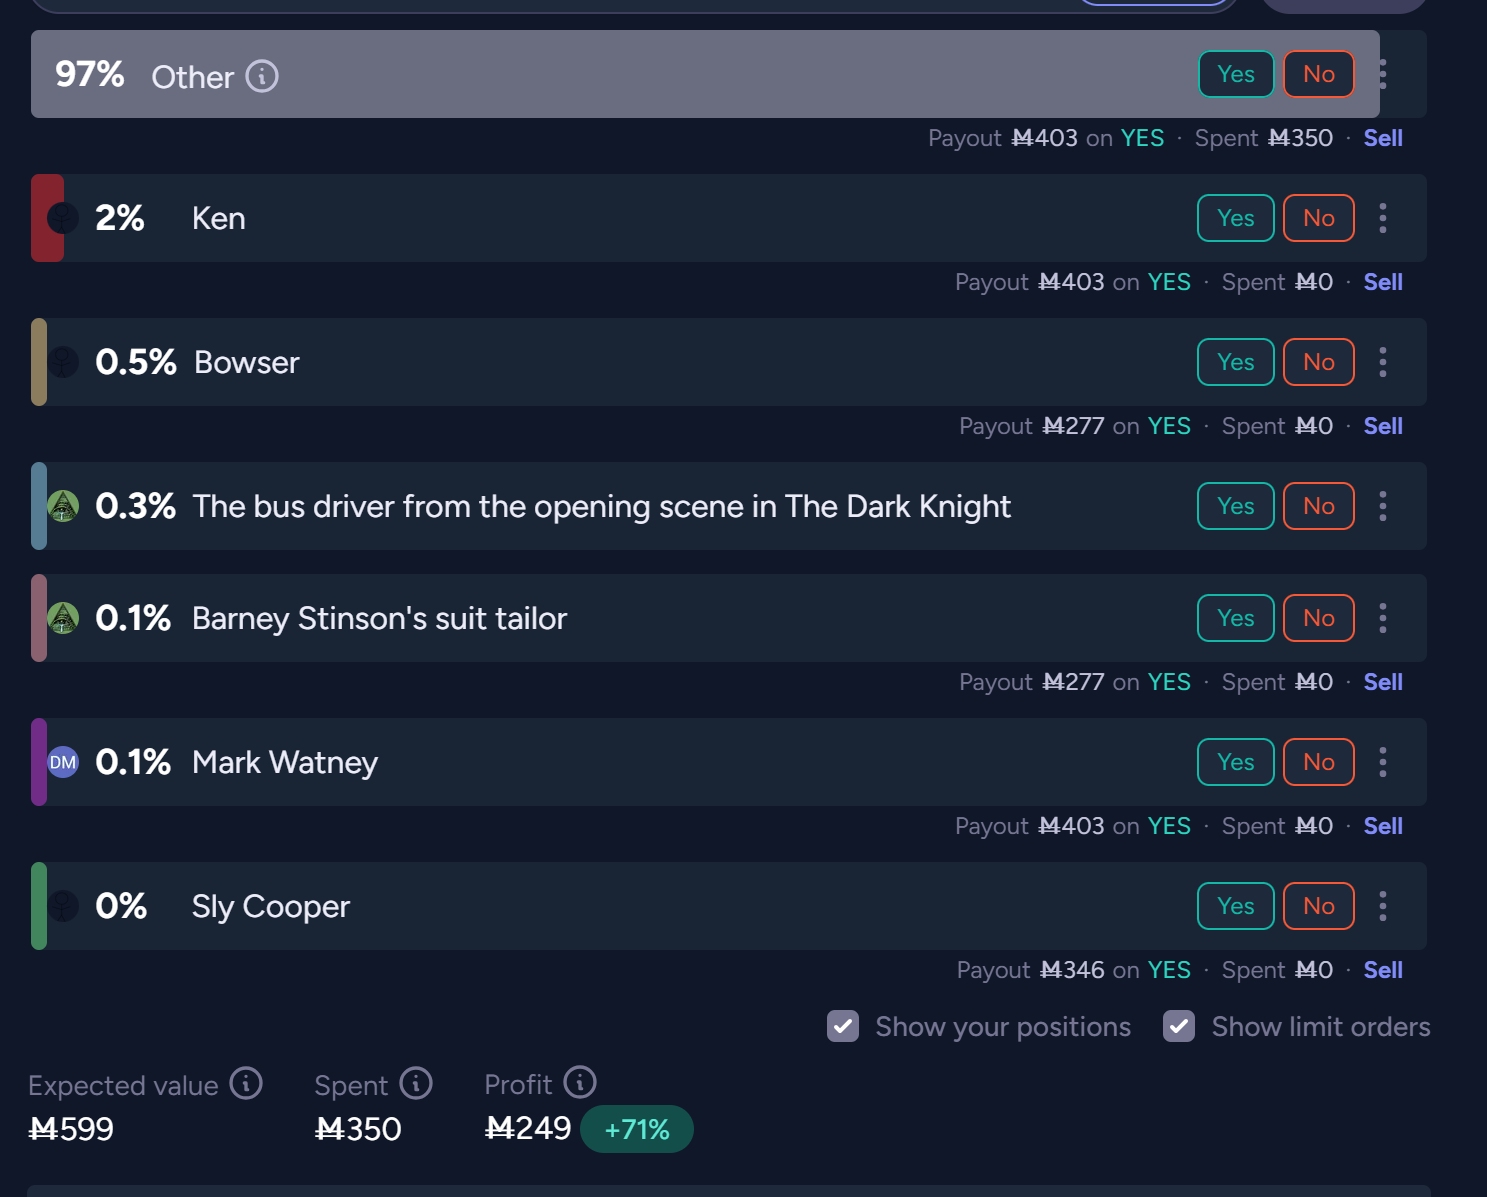Click the 97% probability for Other
The image size is (1487, 1197).
pos(90,74)
